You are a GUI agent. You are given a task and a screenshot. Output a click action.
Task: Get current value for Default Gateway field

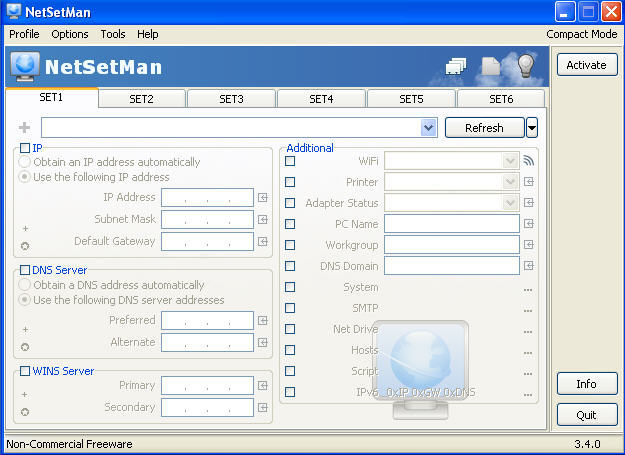click(x=263, y=241)
